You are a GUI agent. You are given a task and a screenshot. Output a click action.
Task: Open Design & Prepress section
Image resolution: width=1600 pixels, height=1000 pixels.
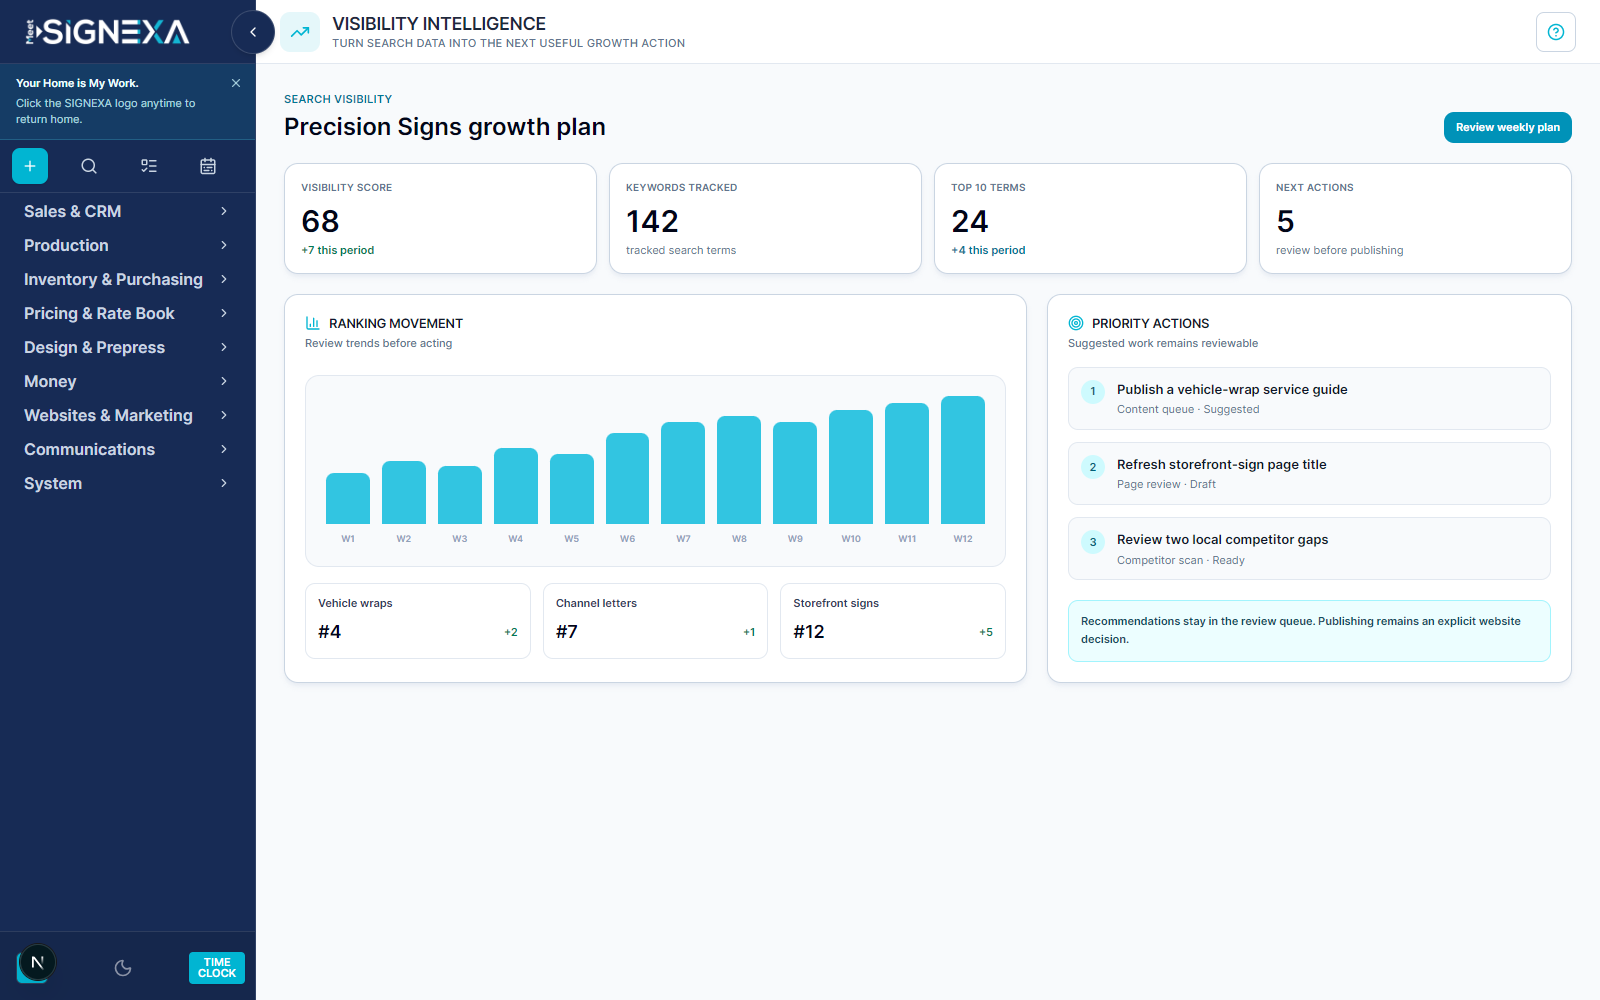click(128, 347)
